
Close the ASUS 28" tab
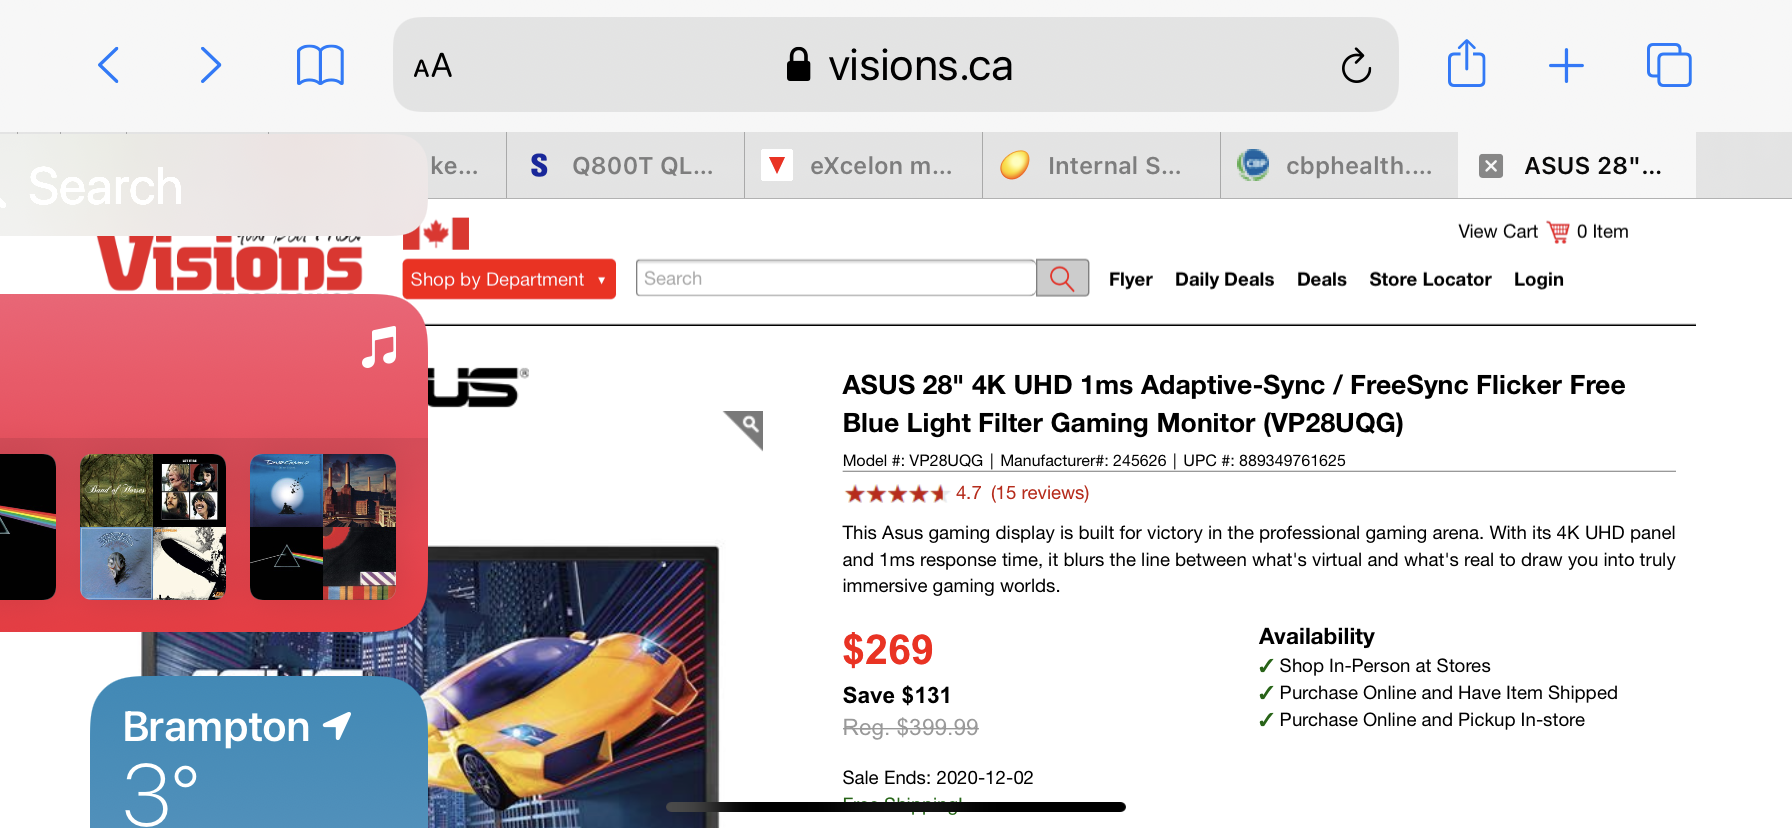click(x=1491, y=166)
